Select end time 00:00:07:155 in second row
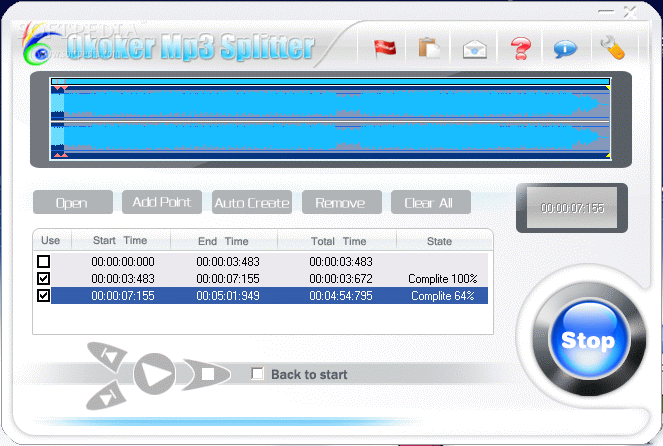This screenshot has width=663, height=446. [x=228, y=279]
